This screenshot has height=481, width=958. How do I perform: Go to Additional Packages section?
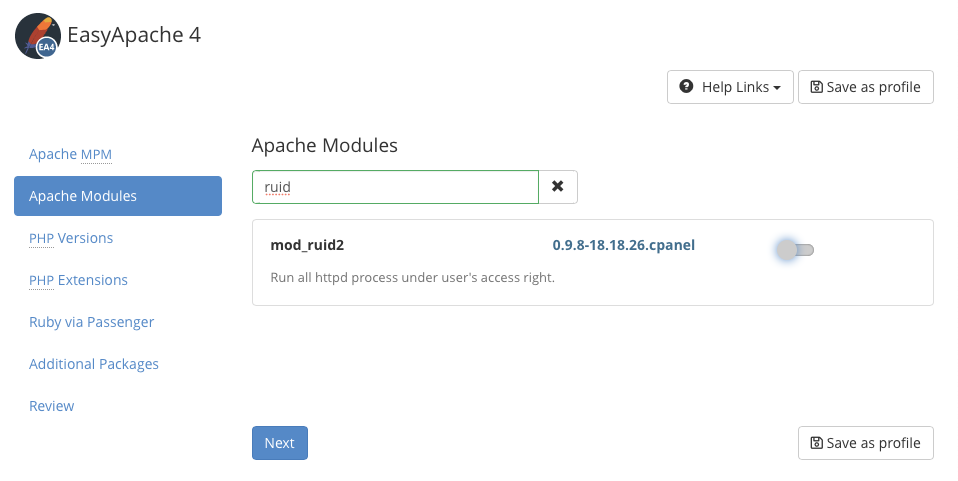click(94, 364)
